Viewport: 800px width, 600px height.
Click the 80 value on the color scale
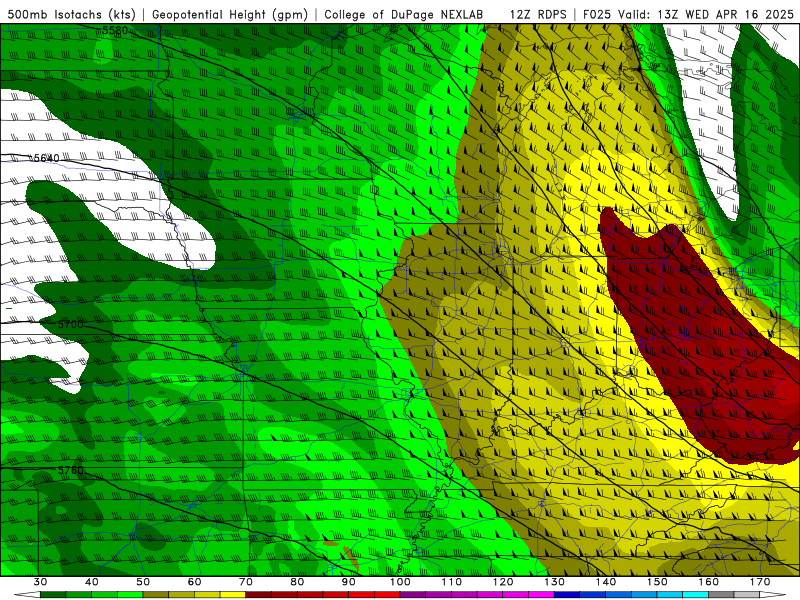click(297, 582)
